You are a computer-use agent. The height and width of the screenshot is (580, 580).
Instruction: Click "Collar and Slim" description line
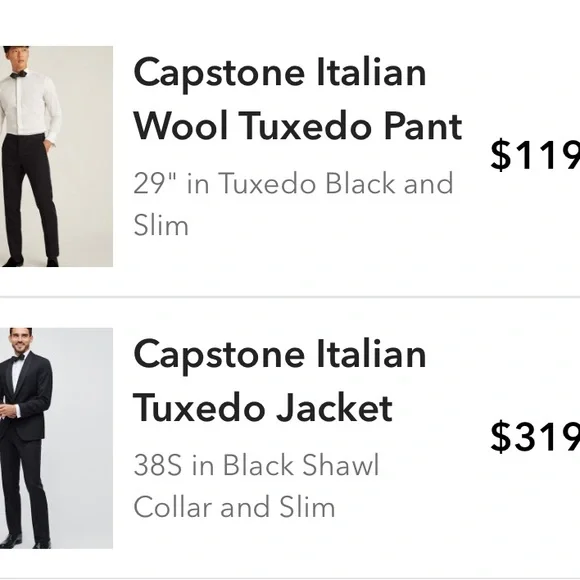[235, 507]
